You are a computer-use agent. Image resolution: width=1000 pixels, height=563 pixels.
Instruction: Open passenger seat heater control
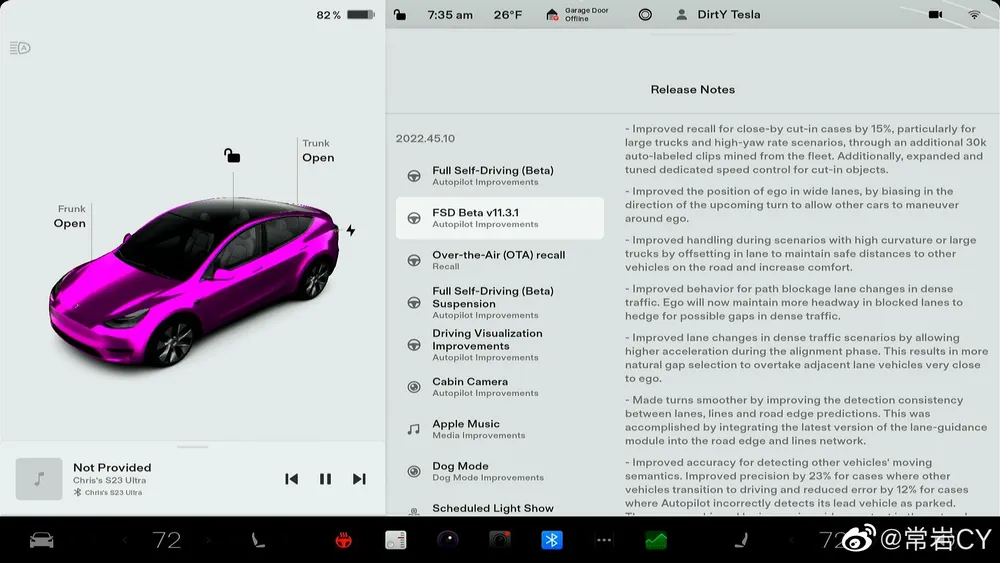click(x=742, y=541)
